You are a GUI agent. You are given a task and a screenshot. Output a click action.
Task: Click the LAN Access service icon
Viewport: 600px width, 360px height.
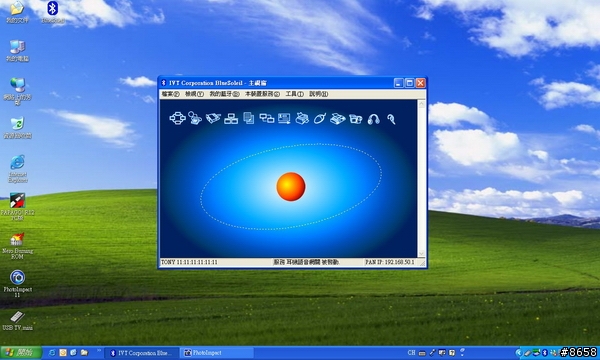(x=231, y=119)
